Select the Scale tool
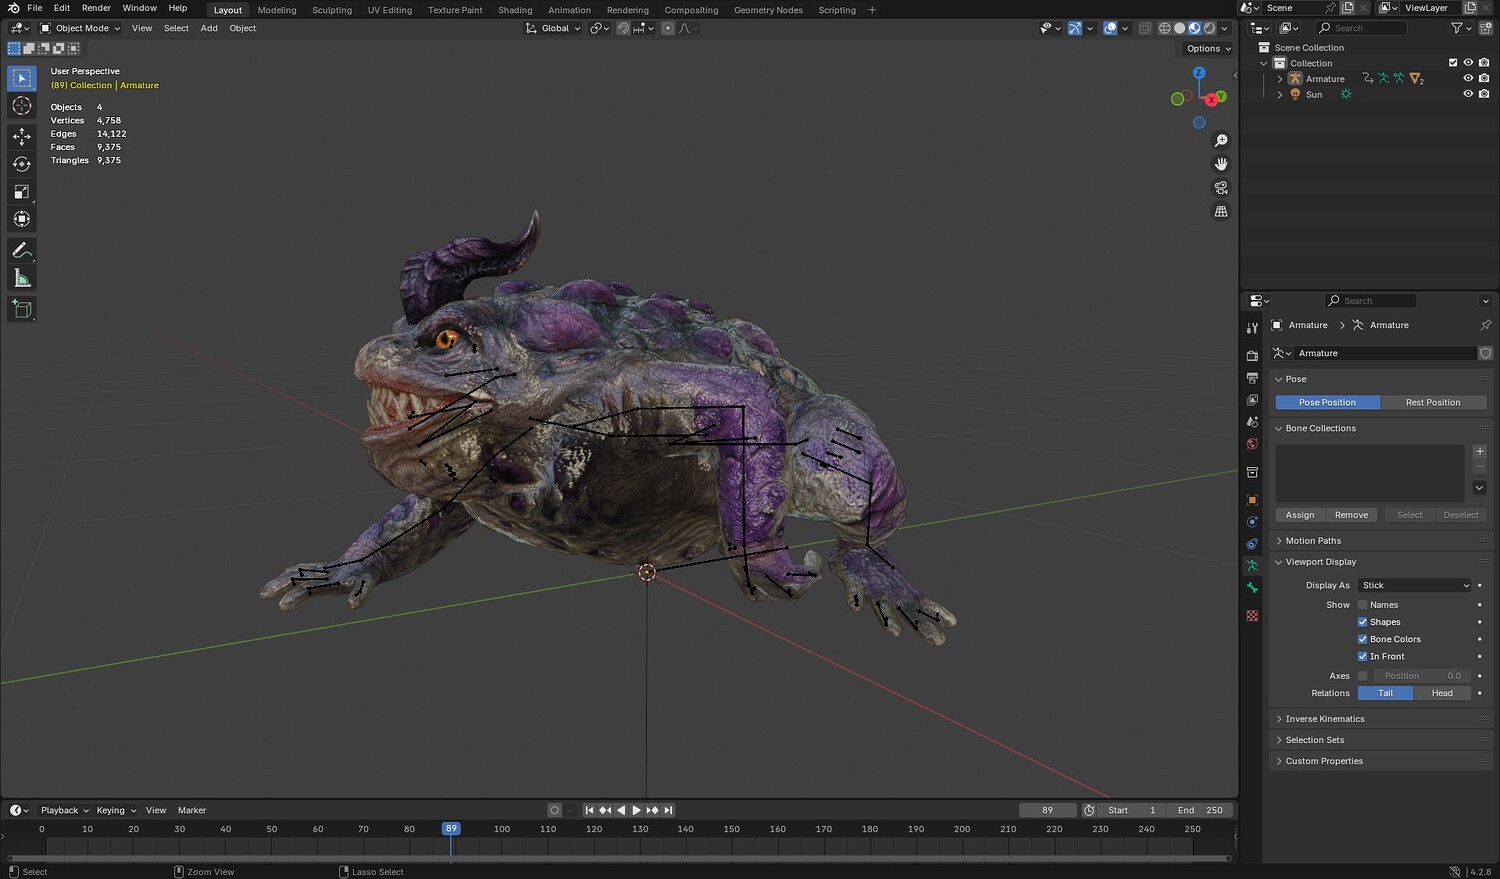This screenshot has height=879, width=1500. (22, 192)
